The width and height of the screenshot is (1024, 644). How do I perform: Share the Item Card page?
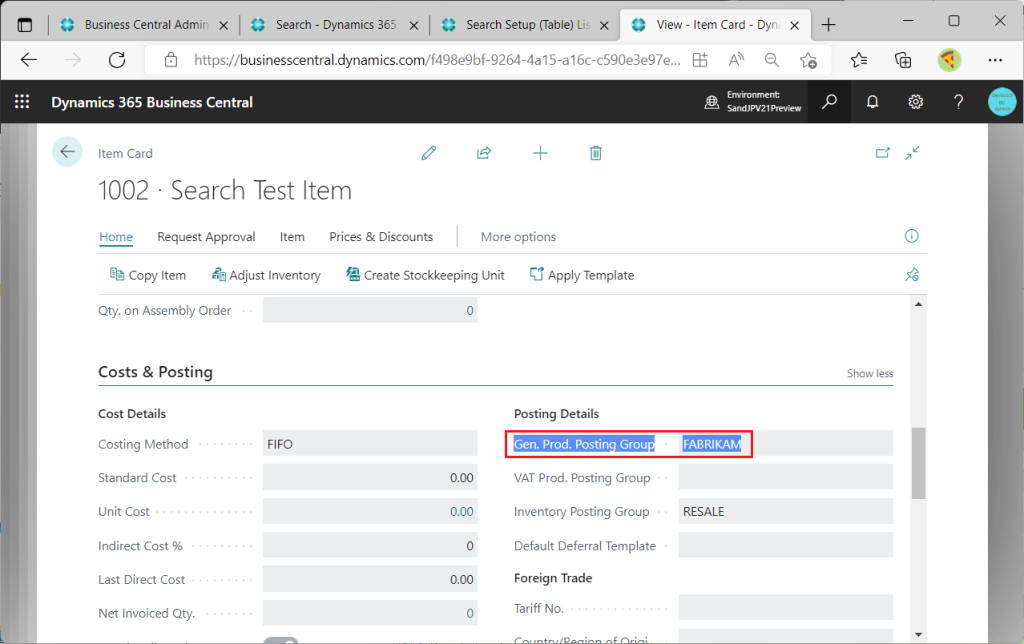tap(484, 153)
